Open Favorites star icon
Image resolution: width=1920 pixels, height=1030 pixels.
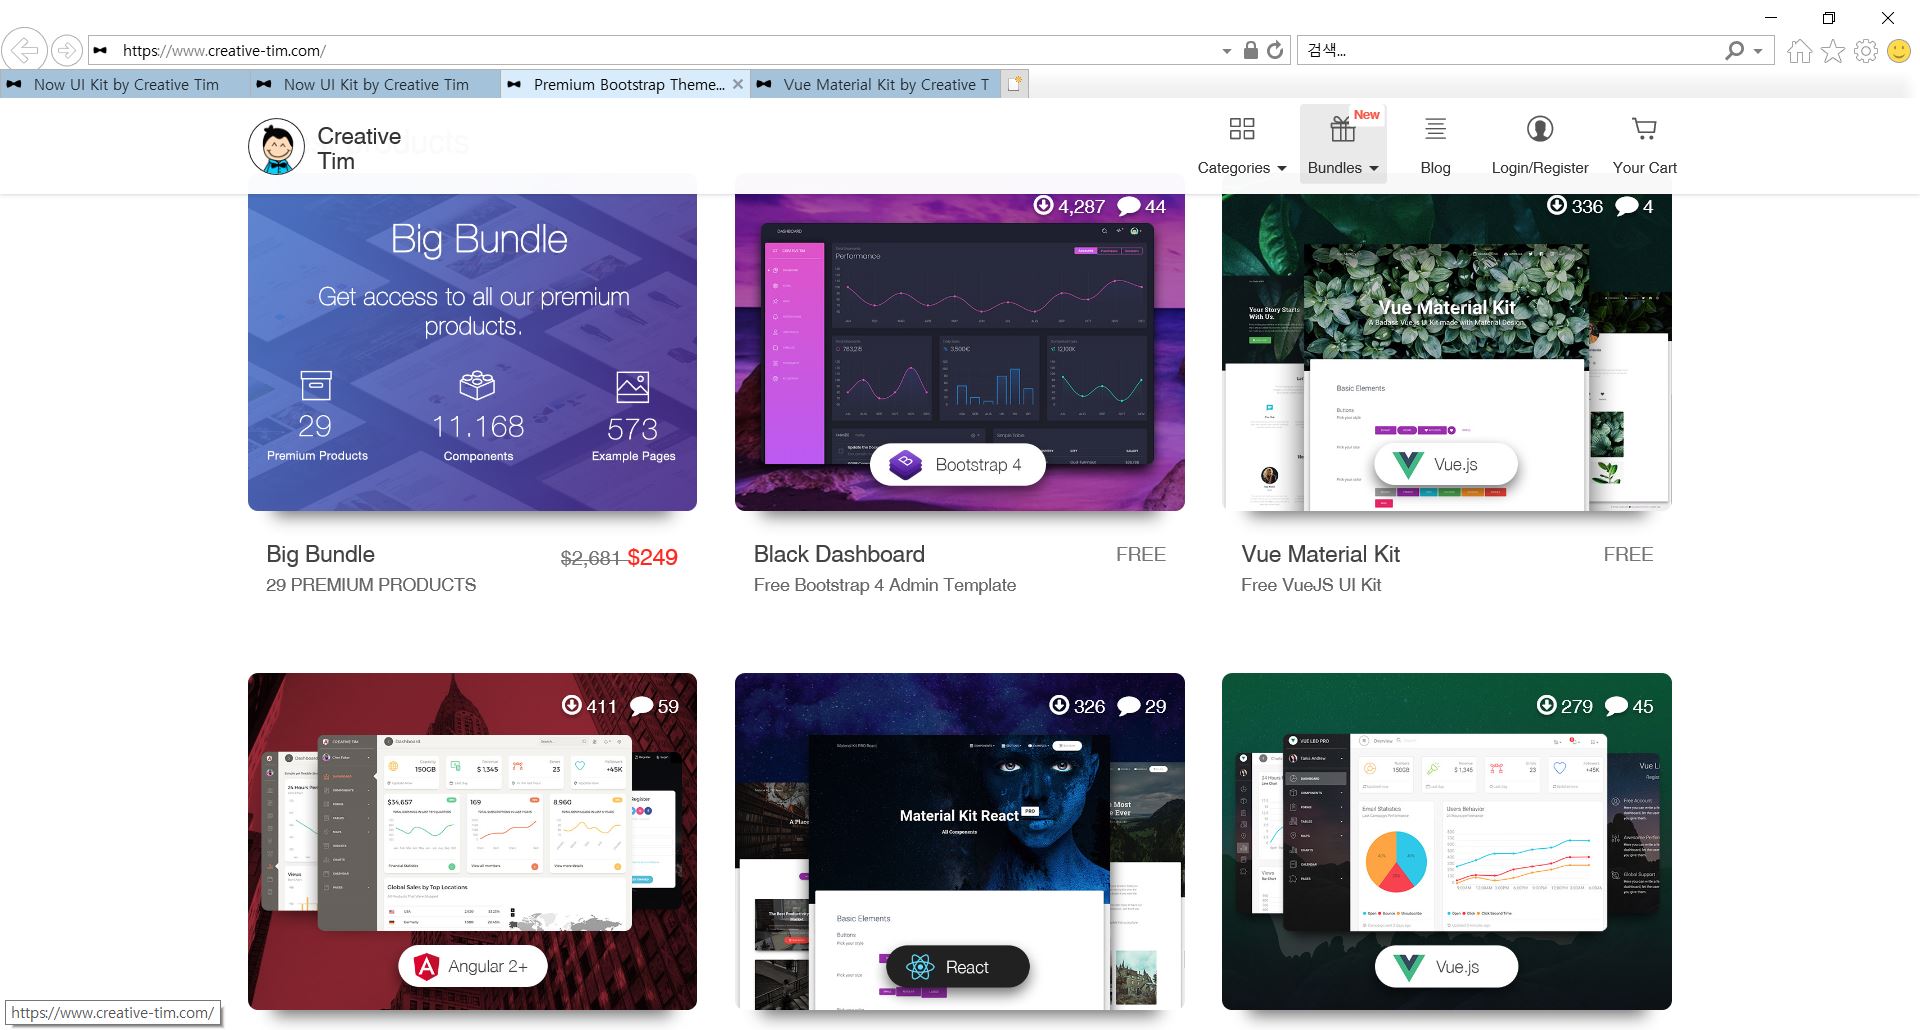click(x=1832, y=51)
